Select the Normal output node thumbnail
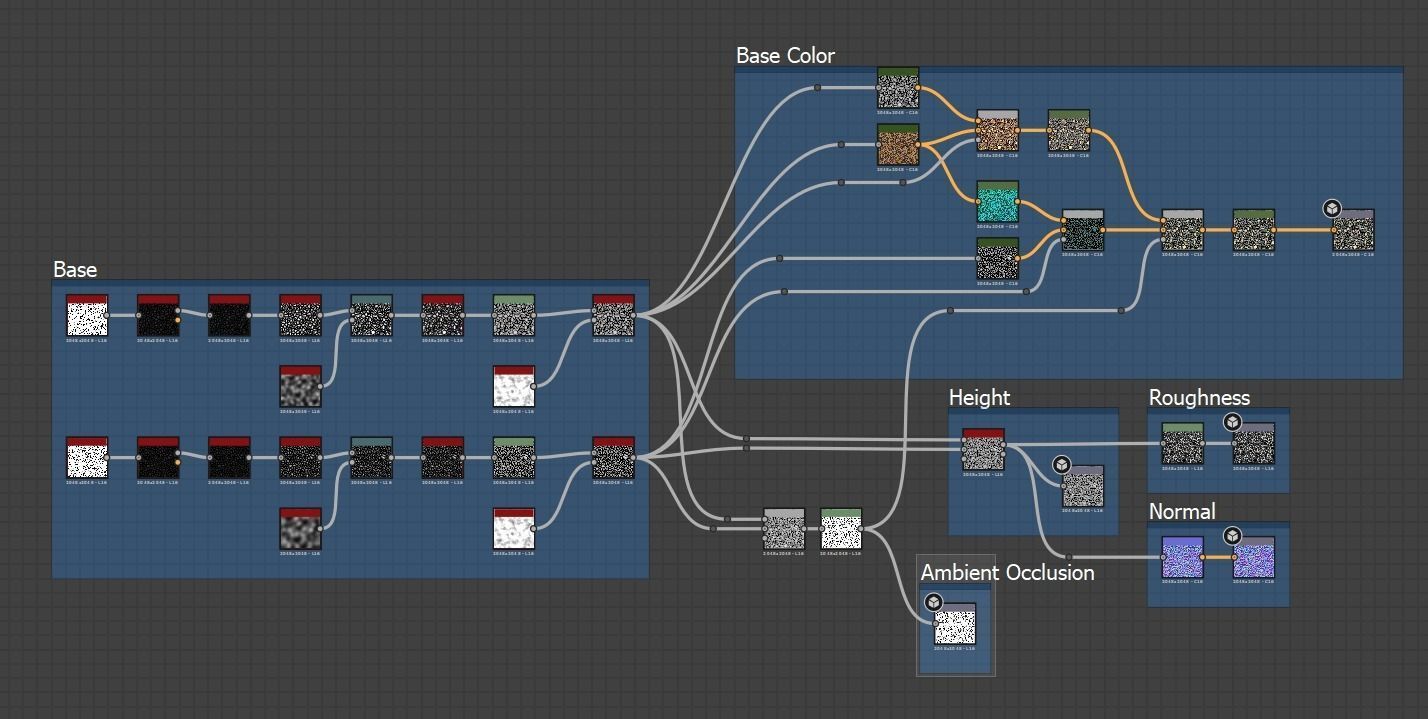The image size is (1428, 719). (1254, 557)
